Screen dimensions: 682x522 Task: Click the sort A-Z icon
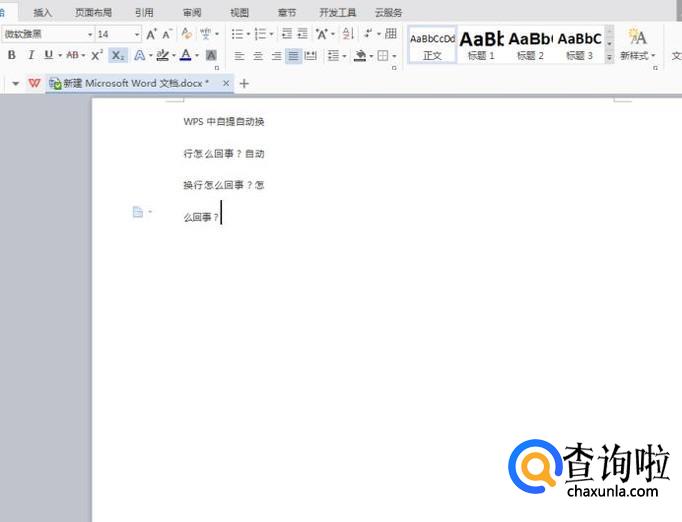(348, 33)
